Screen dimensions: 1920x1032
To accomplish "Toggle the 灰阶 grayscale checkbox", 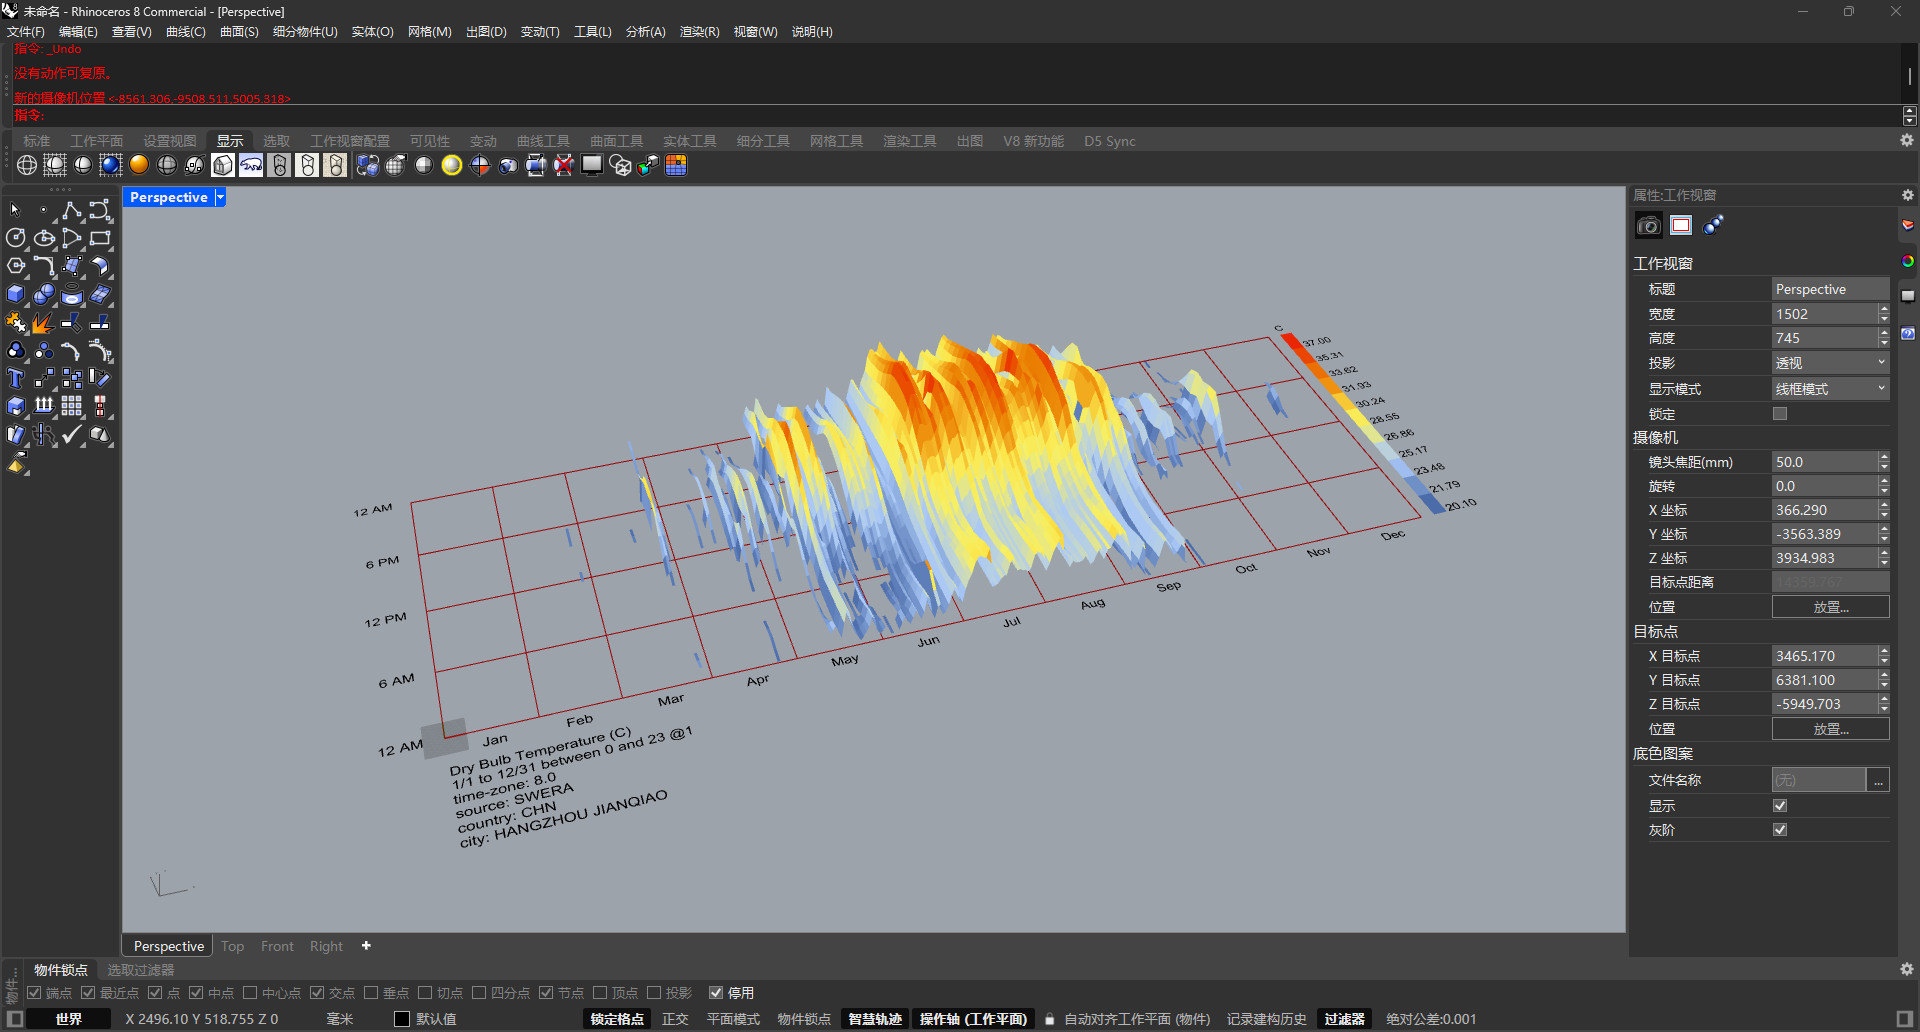I will pyautogui.click(x=1780, y=830).
